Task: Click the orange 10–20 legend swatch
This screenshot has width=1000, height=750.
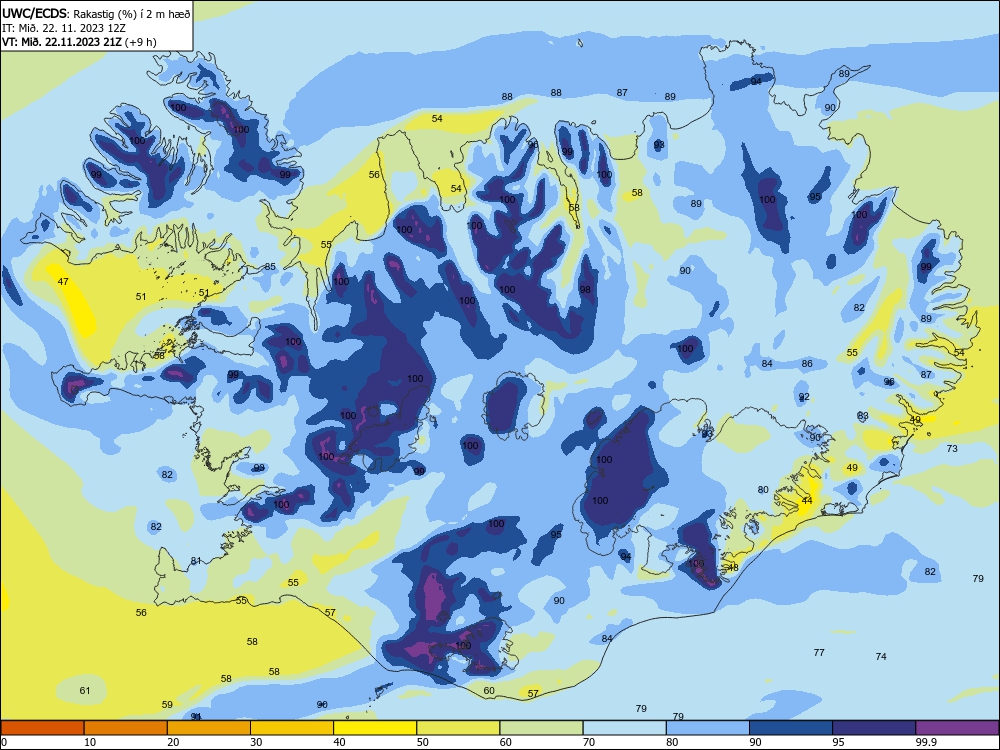Action: tap(126, 728)
